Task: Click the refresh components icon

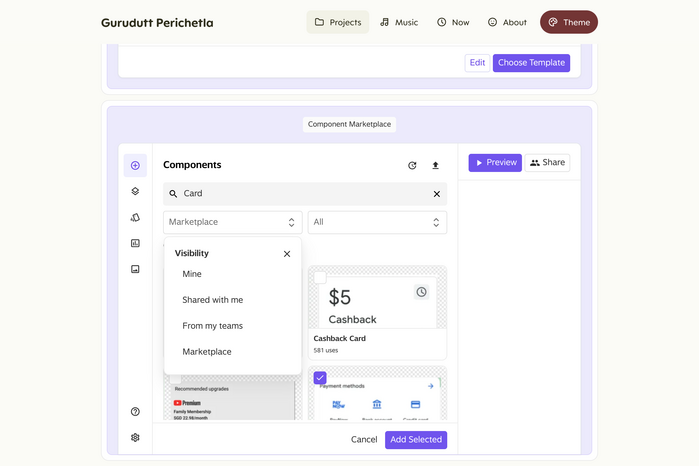Action: [x=412, y=165]
